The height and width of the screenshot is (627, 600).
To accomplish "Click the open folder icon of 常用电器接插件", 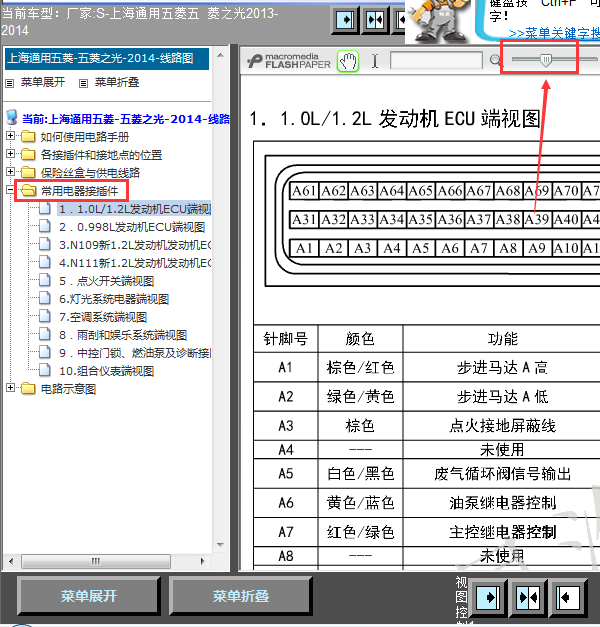I will point(28,190).
